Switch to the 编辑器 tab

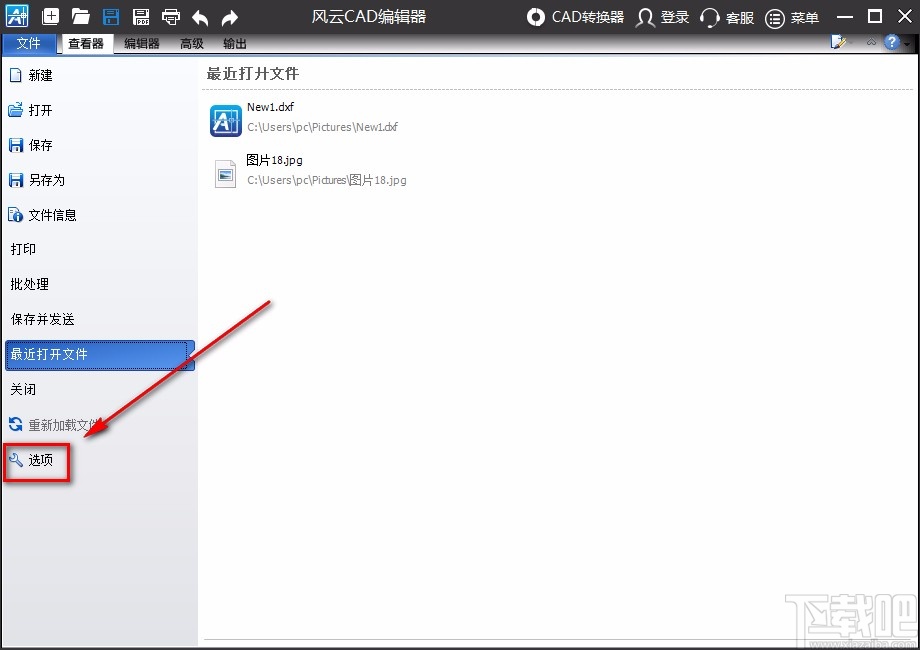coord(141,44)
